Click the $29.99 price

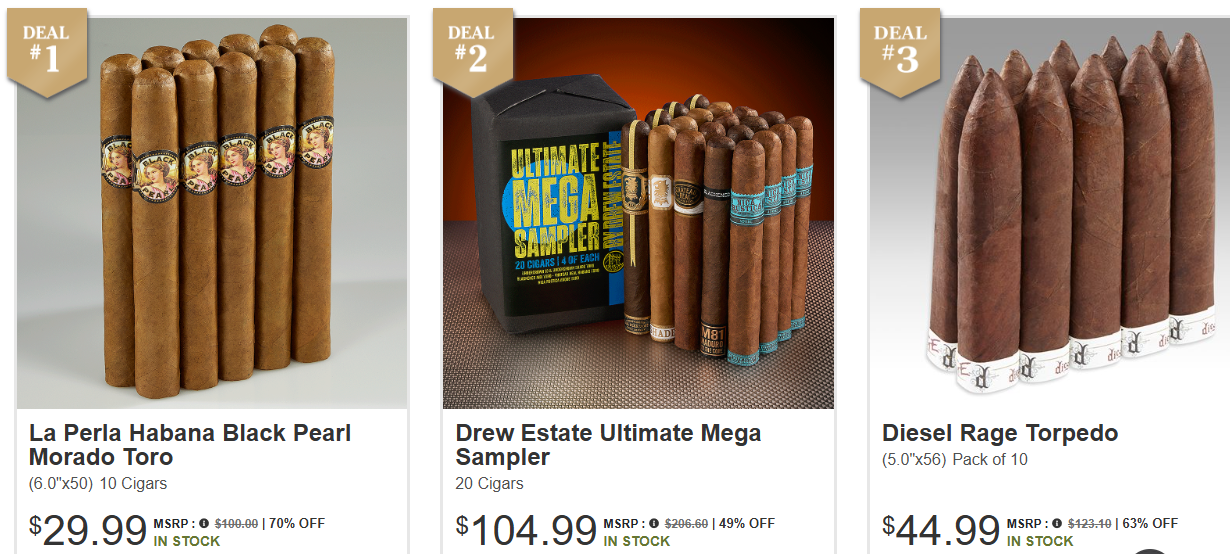(x=88, y=530)
